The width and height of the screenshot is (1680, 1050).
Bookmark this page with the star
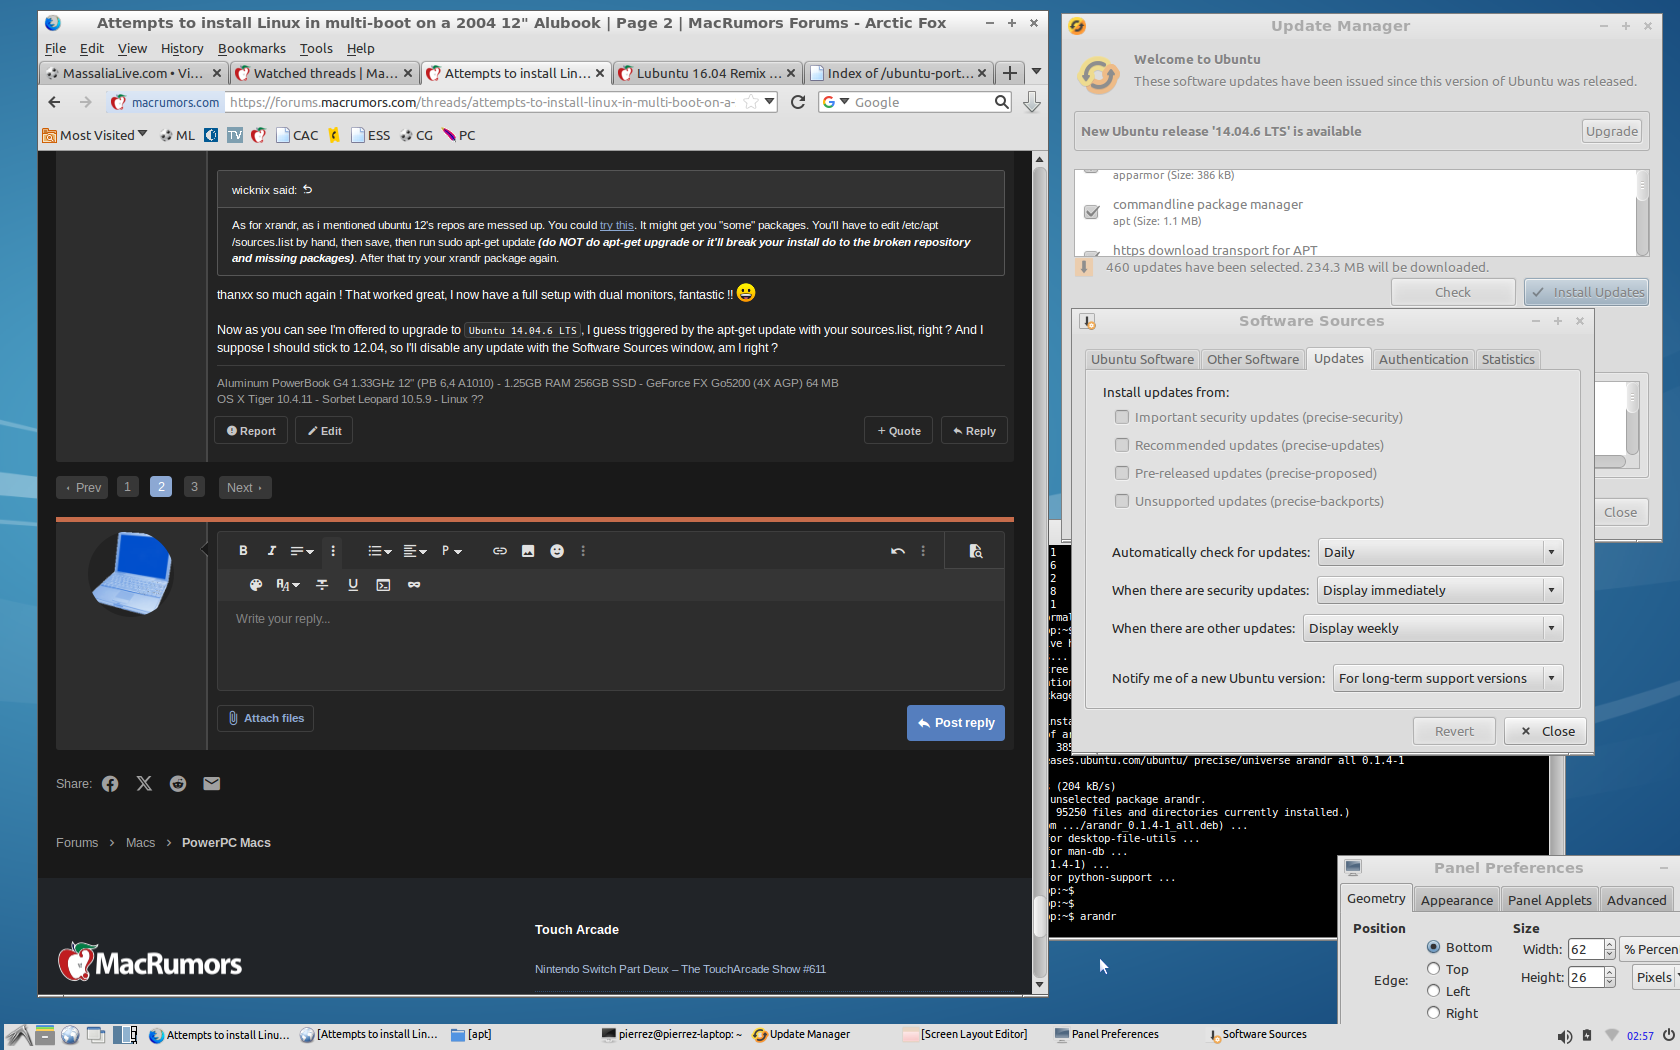[x=750, y=102]
